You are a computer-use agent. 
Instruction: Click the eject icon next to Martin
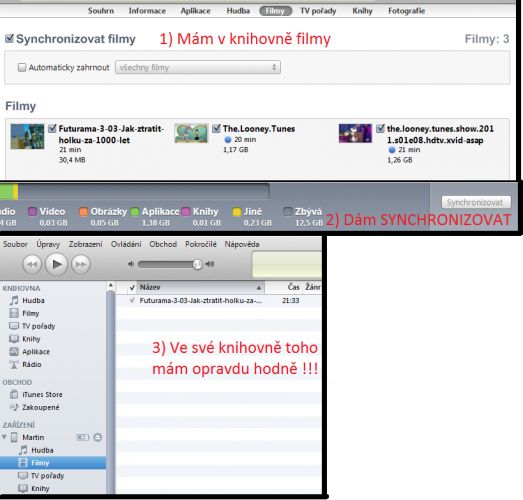[98, 437]
